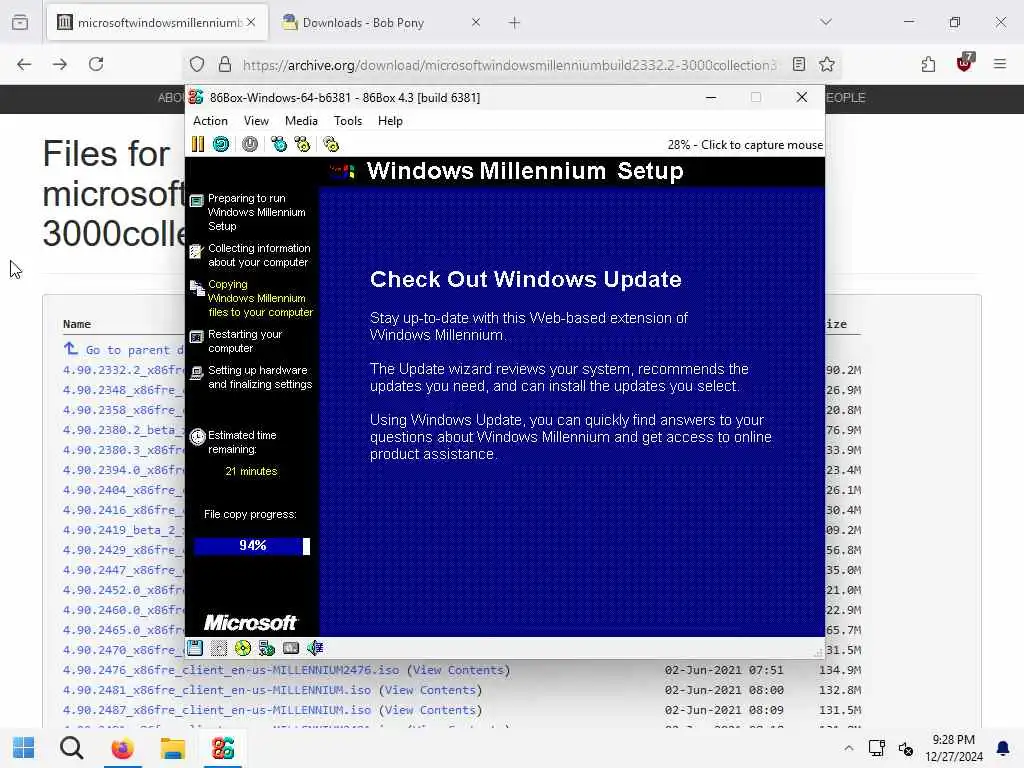Image resolution: width=1024 pixels, height=768 pixels.
Task: Open the Windows Start menu
Action: (x=24, y=748)
